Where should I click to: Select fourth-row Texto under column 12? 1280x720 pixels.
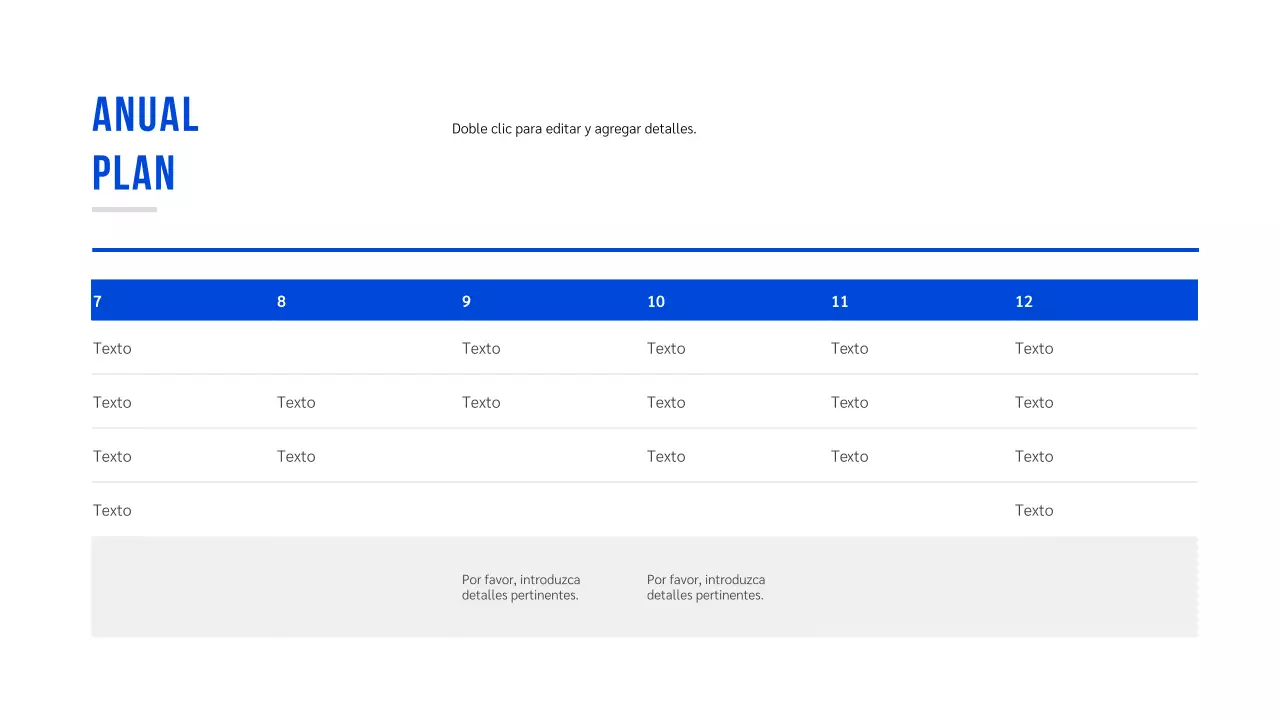click(x=1034, y=510)
